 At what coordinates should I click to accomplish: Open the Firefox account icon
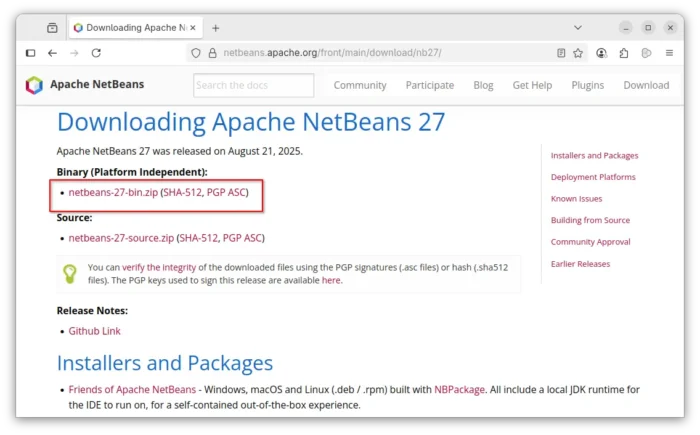(x=601, y=53)
